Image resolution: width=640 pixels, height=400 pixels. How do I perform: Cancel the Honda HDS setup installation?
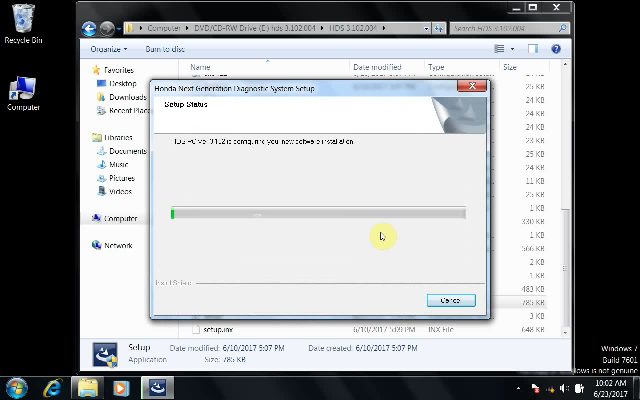point(451,300)
